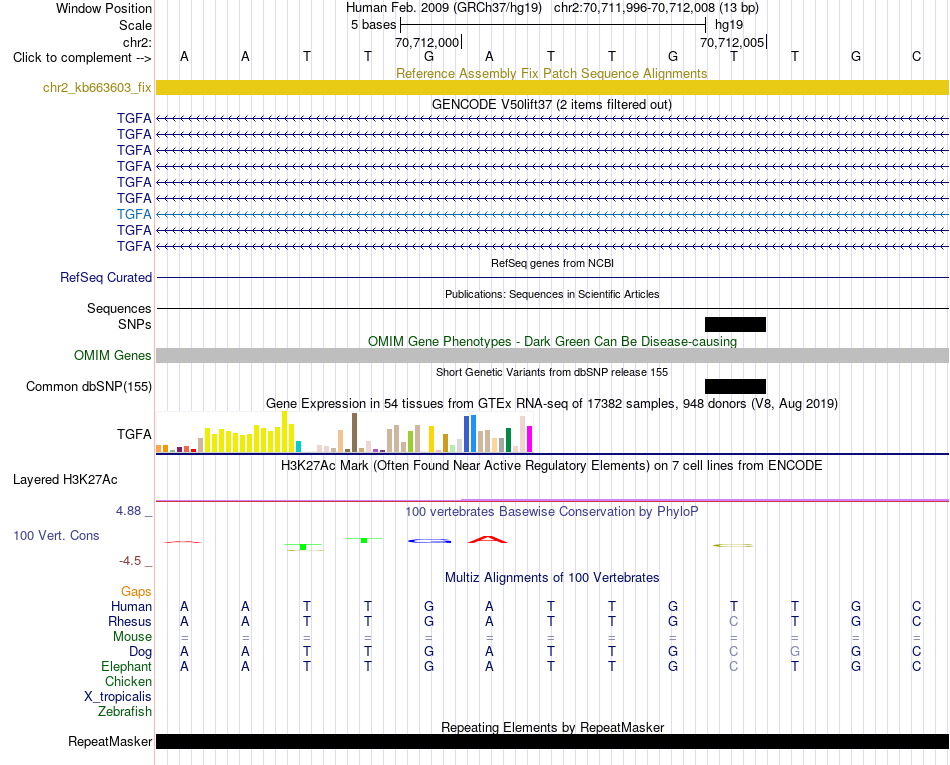The image size is (950, 765).
Task: Click the Scale label
Action: (x=135, y=25)
